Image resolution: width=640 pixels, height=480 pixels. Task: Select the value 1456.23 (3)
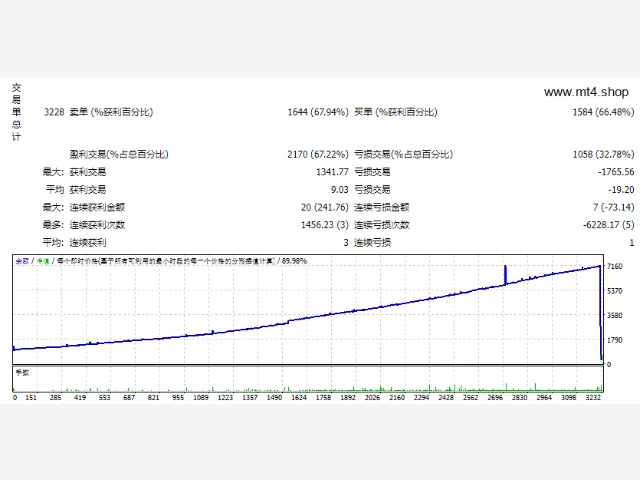coord(325,225)
